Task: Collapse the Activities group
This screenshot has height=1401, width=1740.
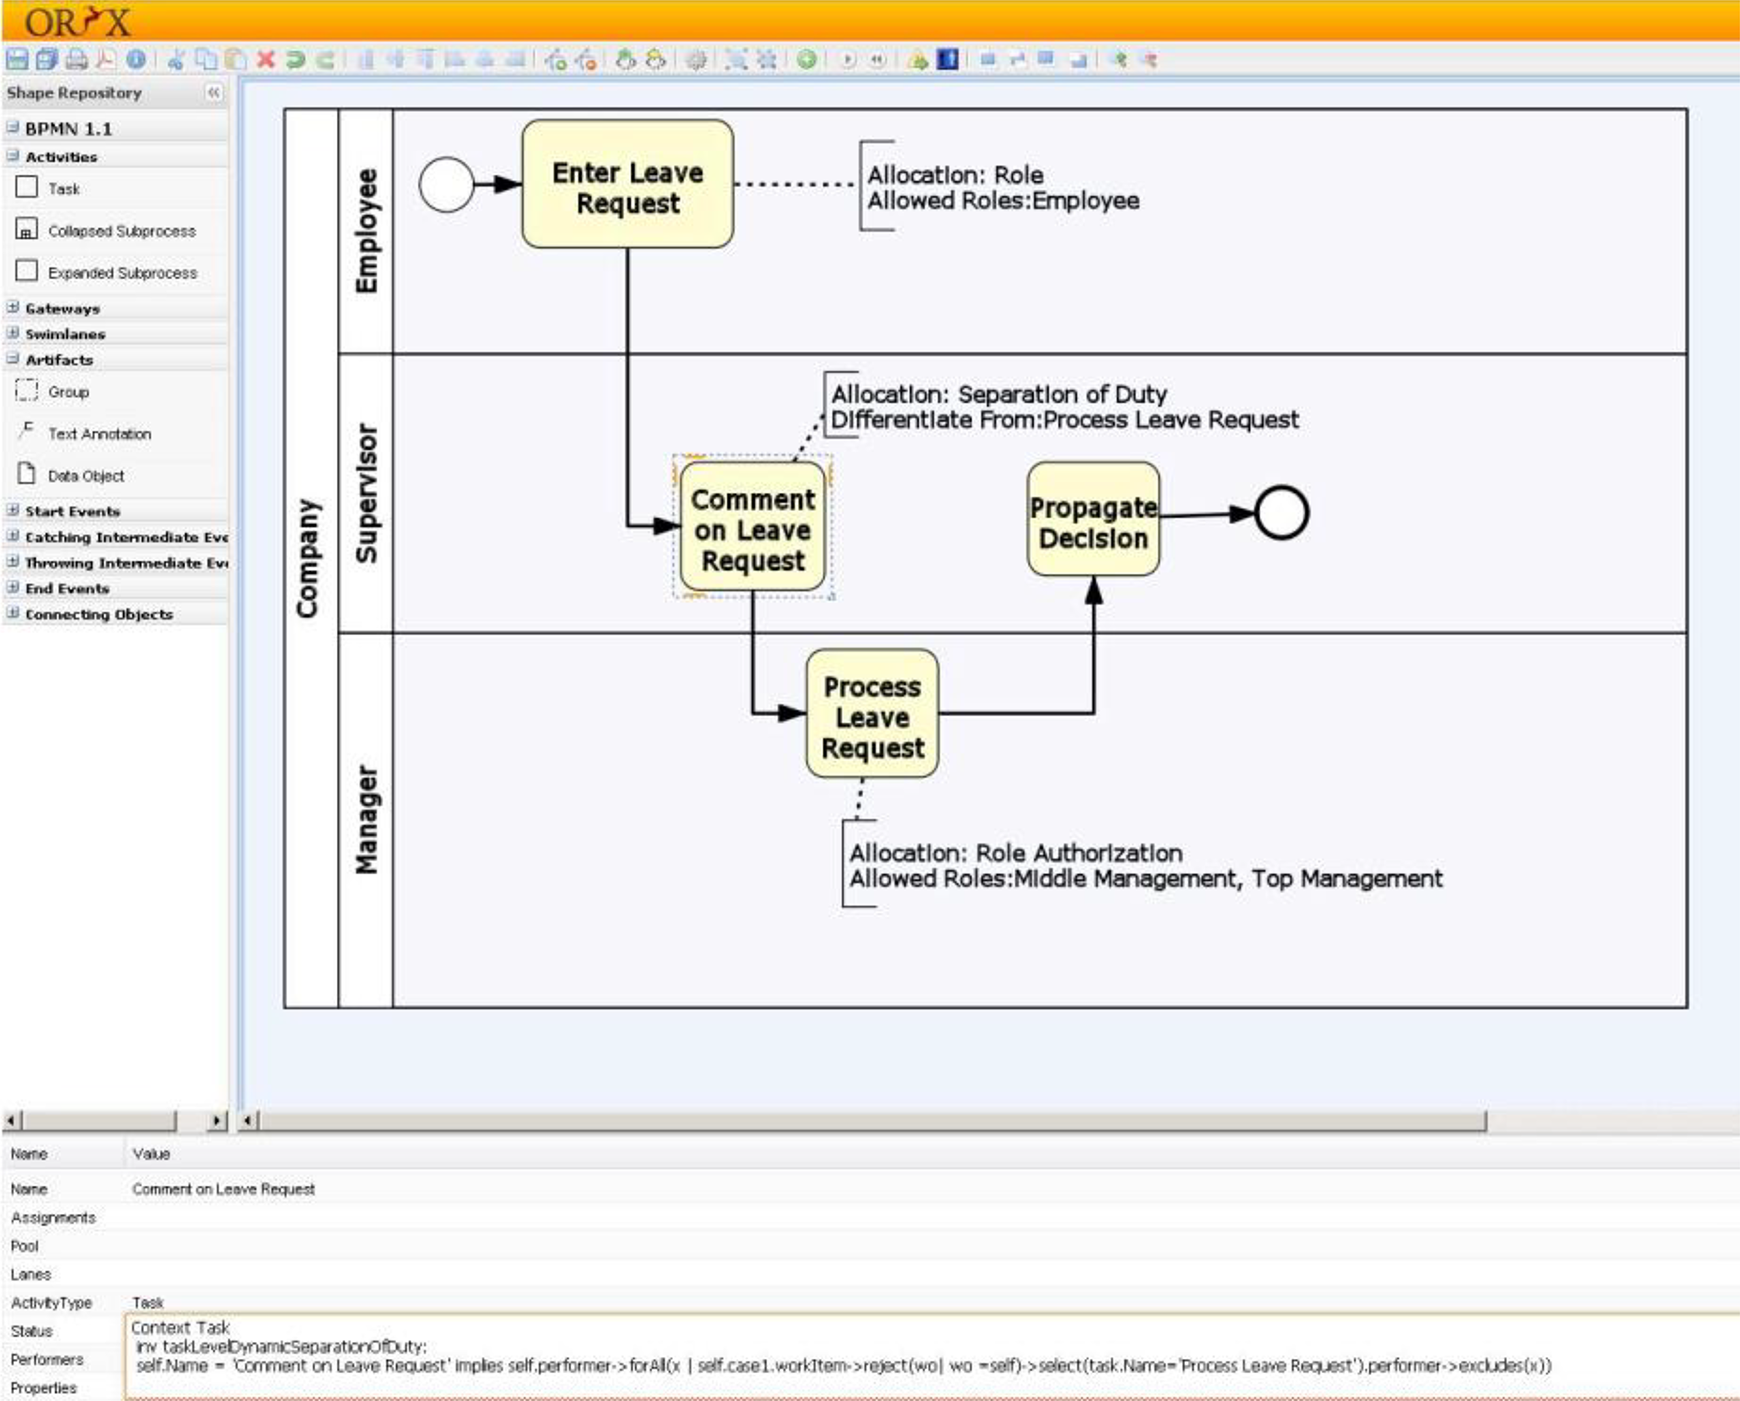Action: point(13,156)
